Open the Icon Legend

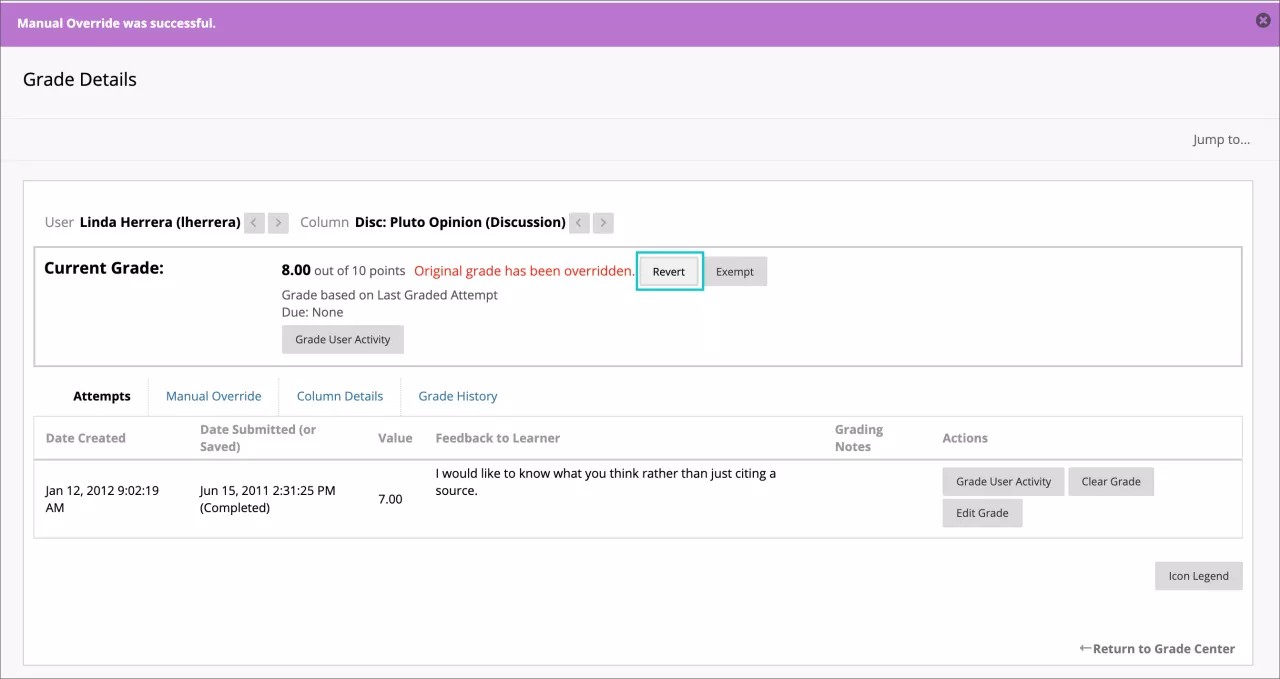tap(1198, 576)
